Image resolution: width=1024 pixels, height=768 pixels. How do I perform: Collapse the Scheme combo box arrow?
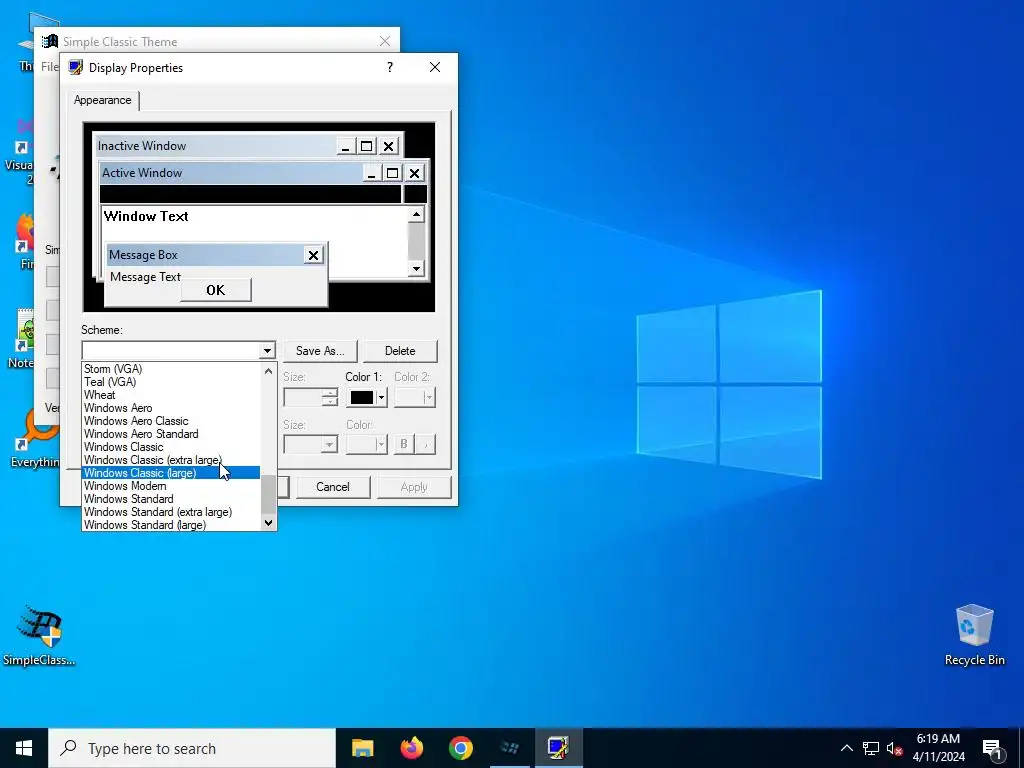[267, 351]
